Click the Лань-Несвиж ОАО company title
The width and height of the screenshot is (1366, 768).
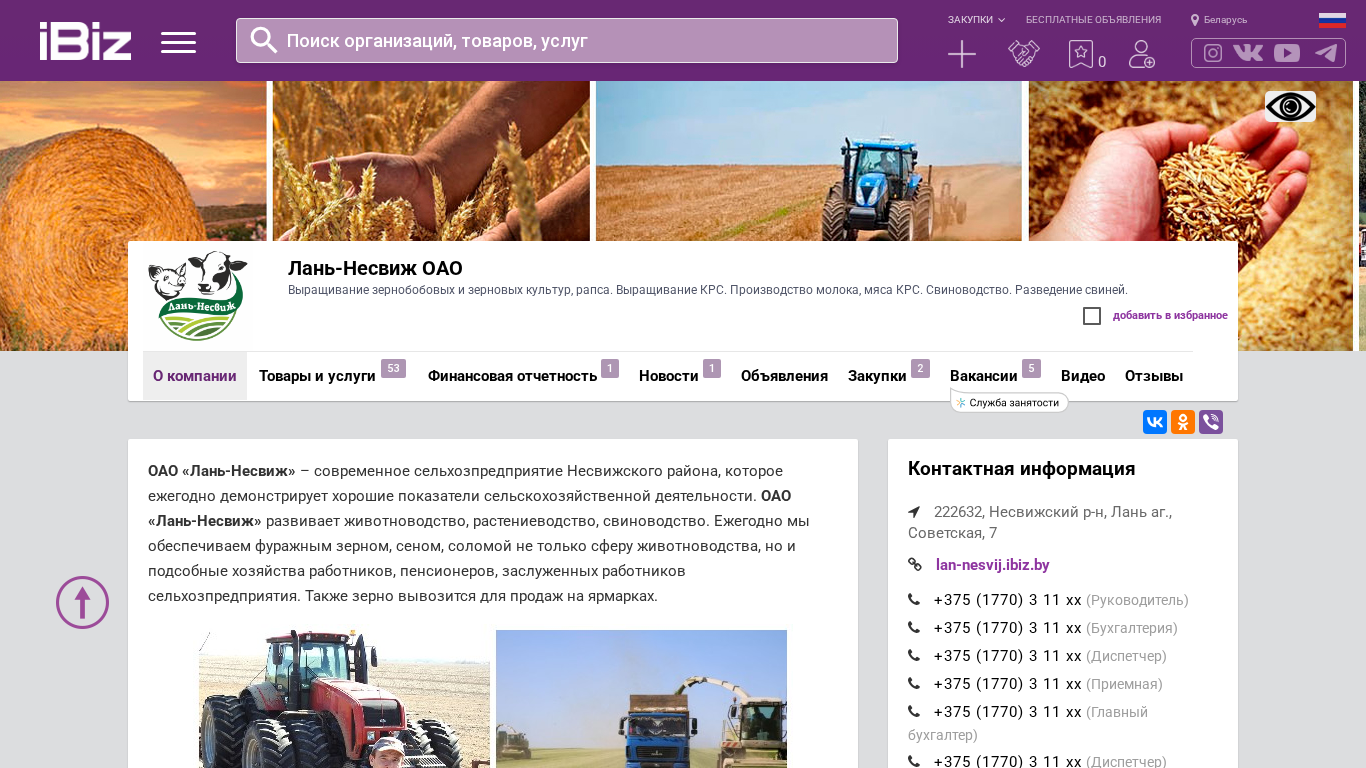point(375,268)
